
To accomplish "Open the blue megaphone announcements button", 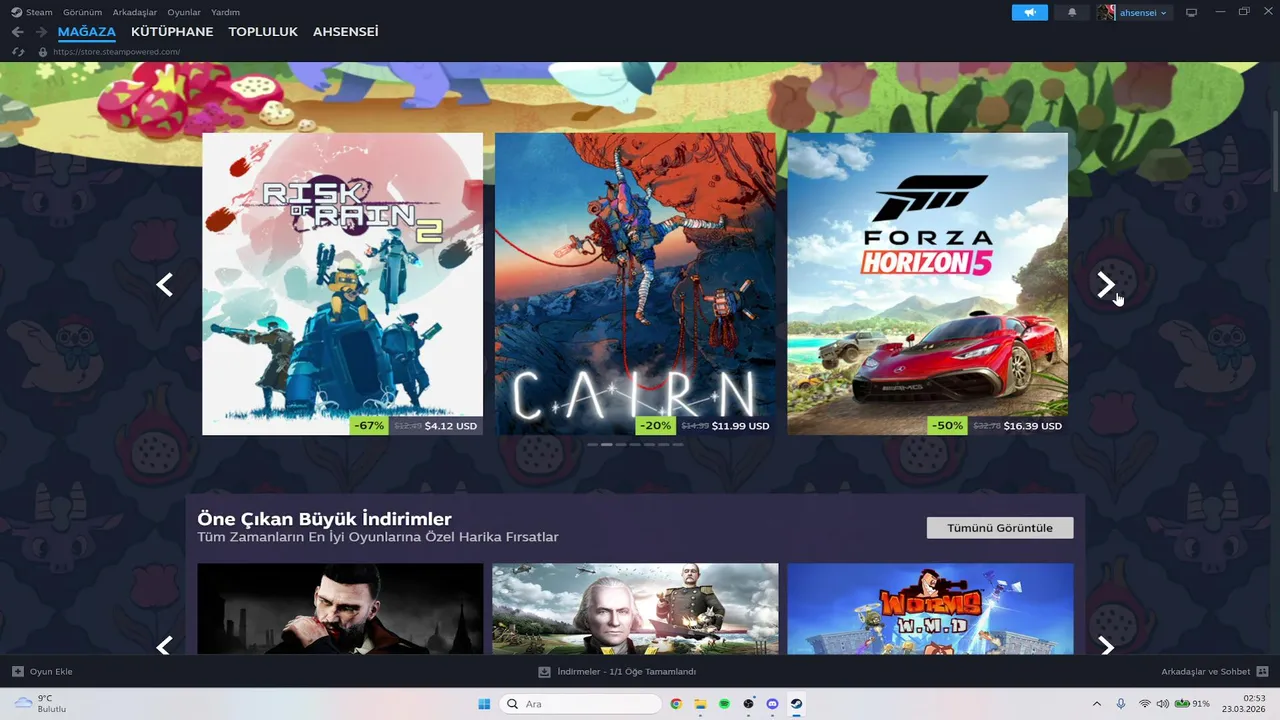I will [1029, 12].
